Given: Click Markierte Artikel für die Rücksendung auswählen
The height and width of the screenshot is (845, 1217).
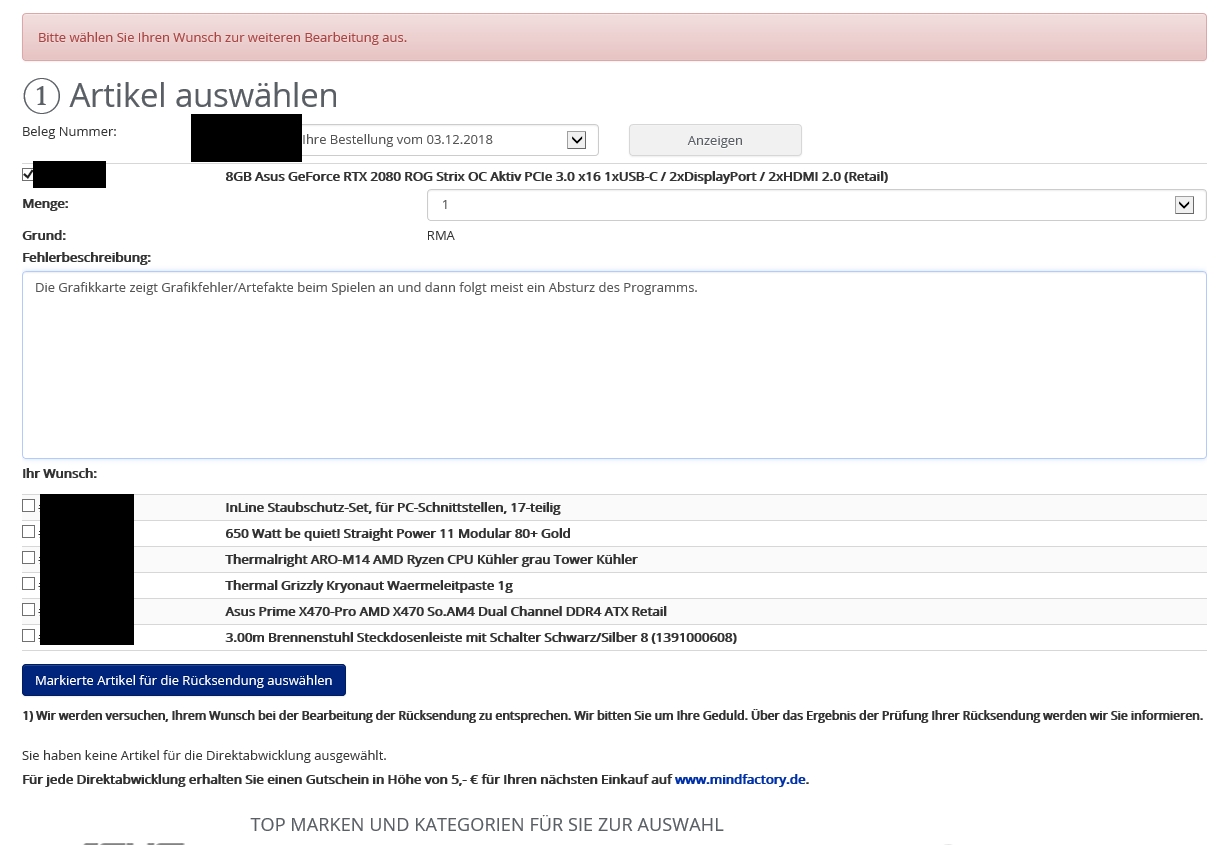Looking at the screenshot, I should [184, 680].
